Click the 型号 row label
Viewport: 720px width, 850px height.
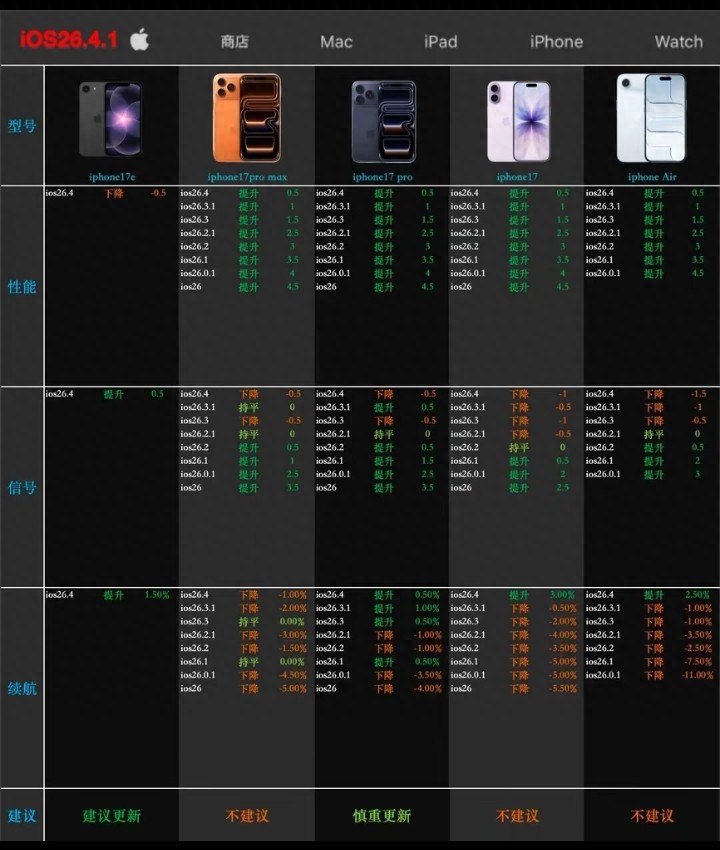point(22,126)
